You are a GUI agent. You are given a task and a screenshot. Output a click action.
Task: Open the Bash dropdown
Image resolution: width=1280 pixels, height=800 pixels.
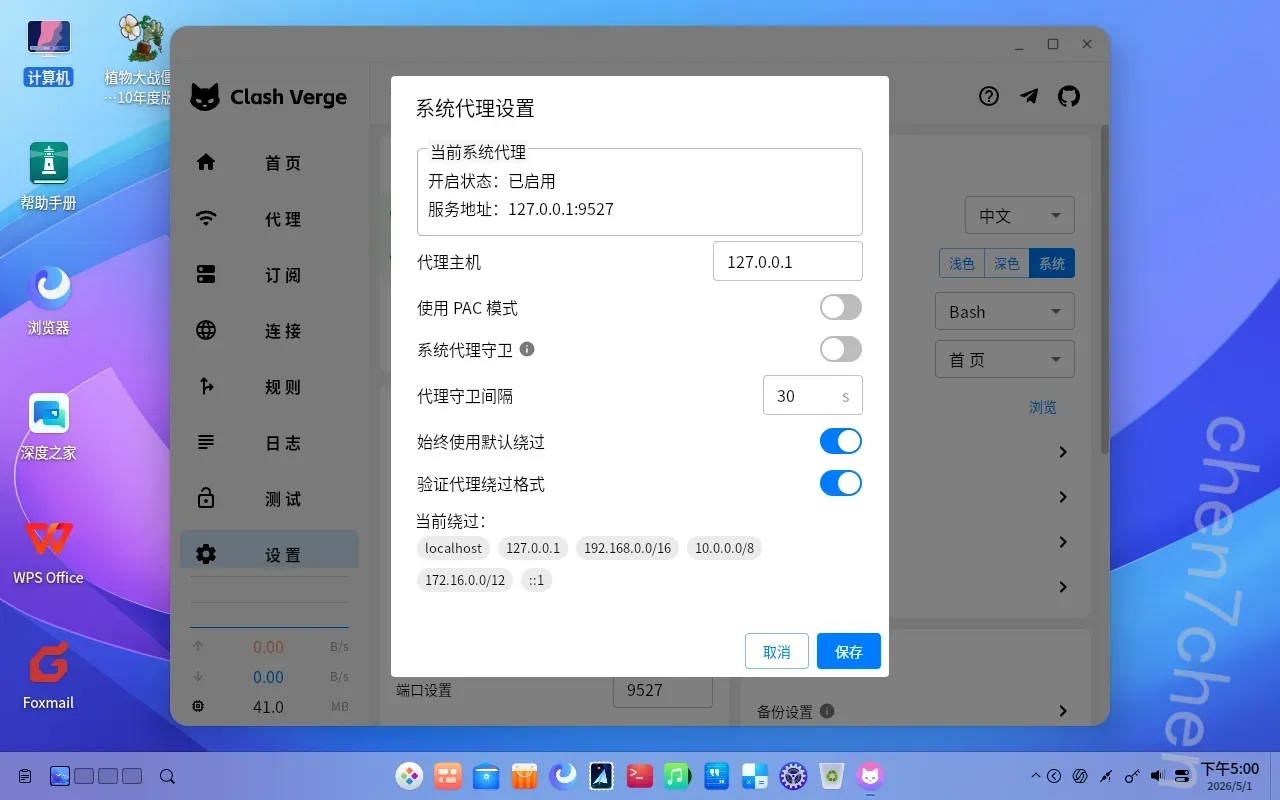(x=1005, y=311)
